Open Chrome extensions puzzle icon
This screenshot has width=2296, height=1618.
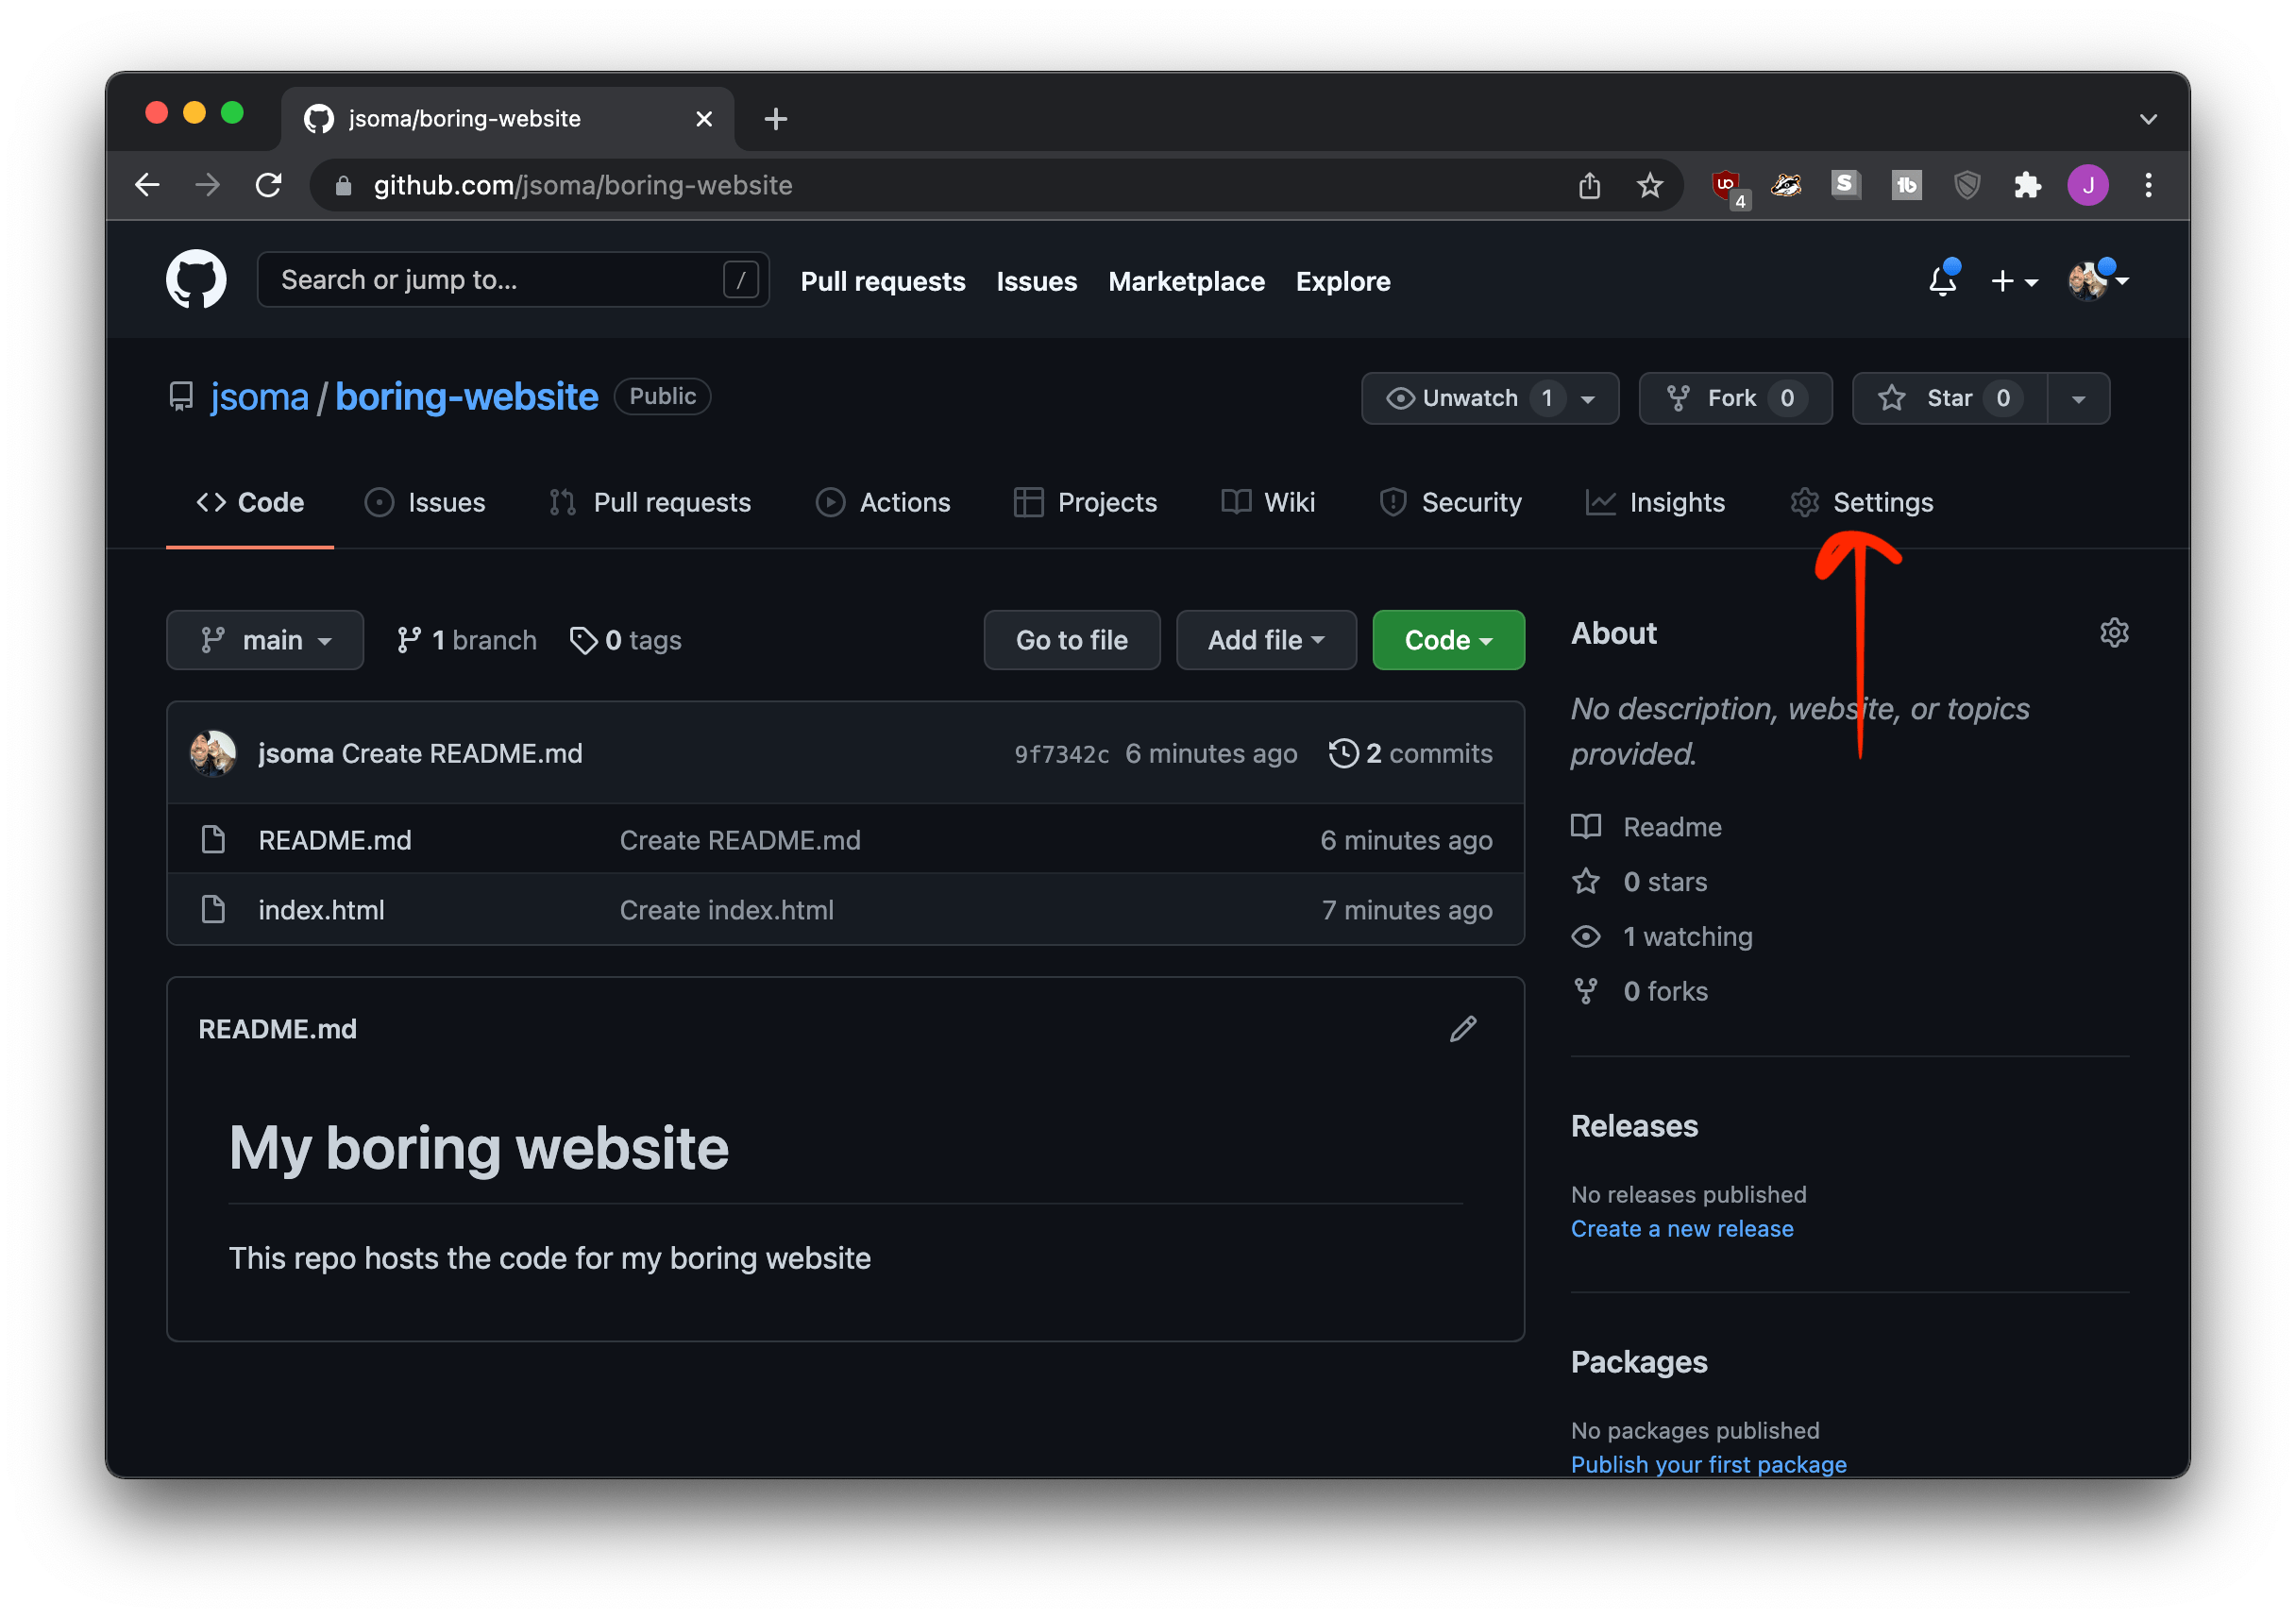tap(2027, 186)
